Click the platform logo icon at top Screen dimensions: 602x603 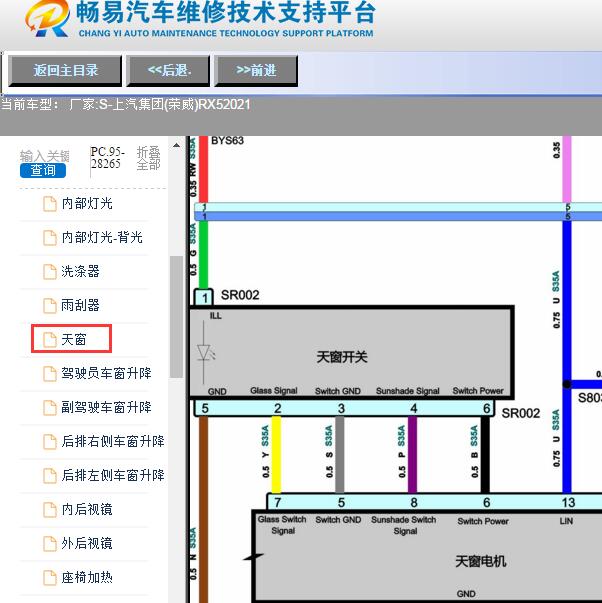click(x=48, y=18)
